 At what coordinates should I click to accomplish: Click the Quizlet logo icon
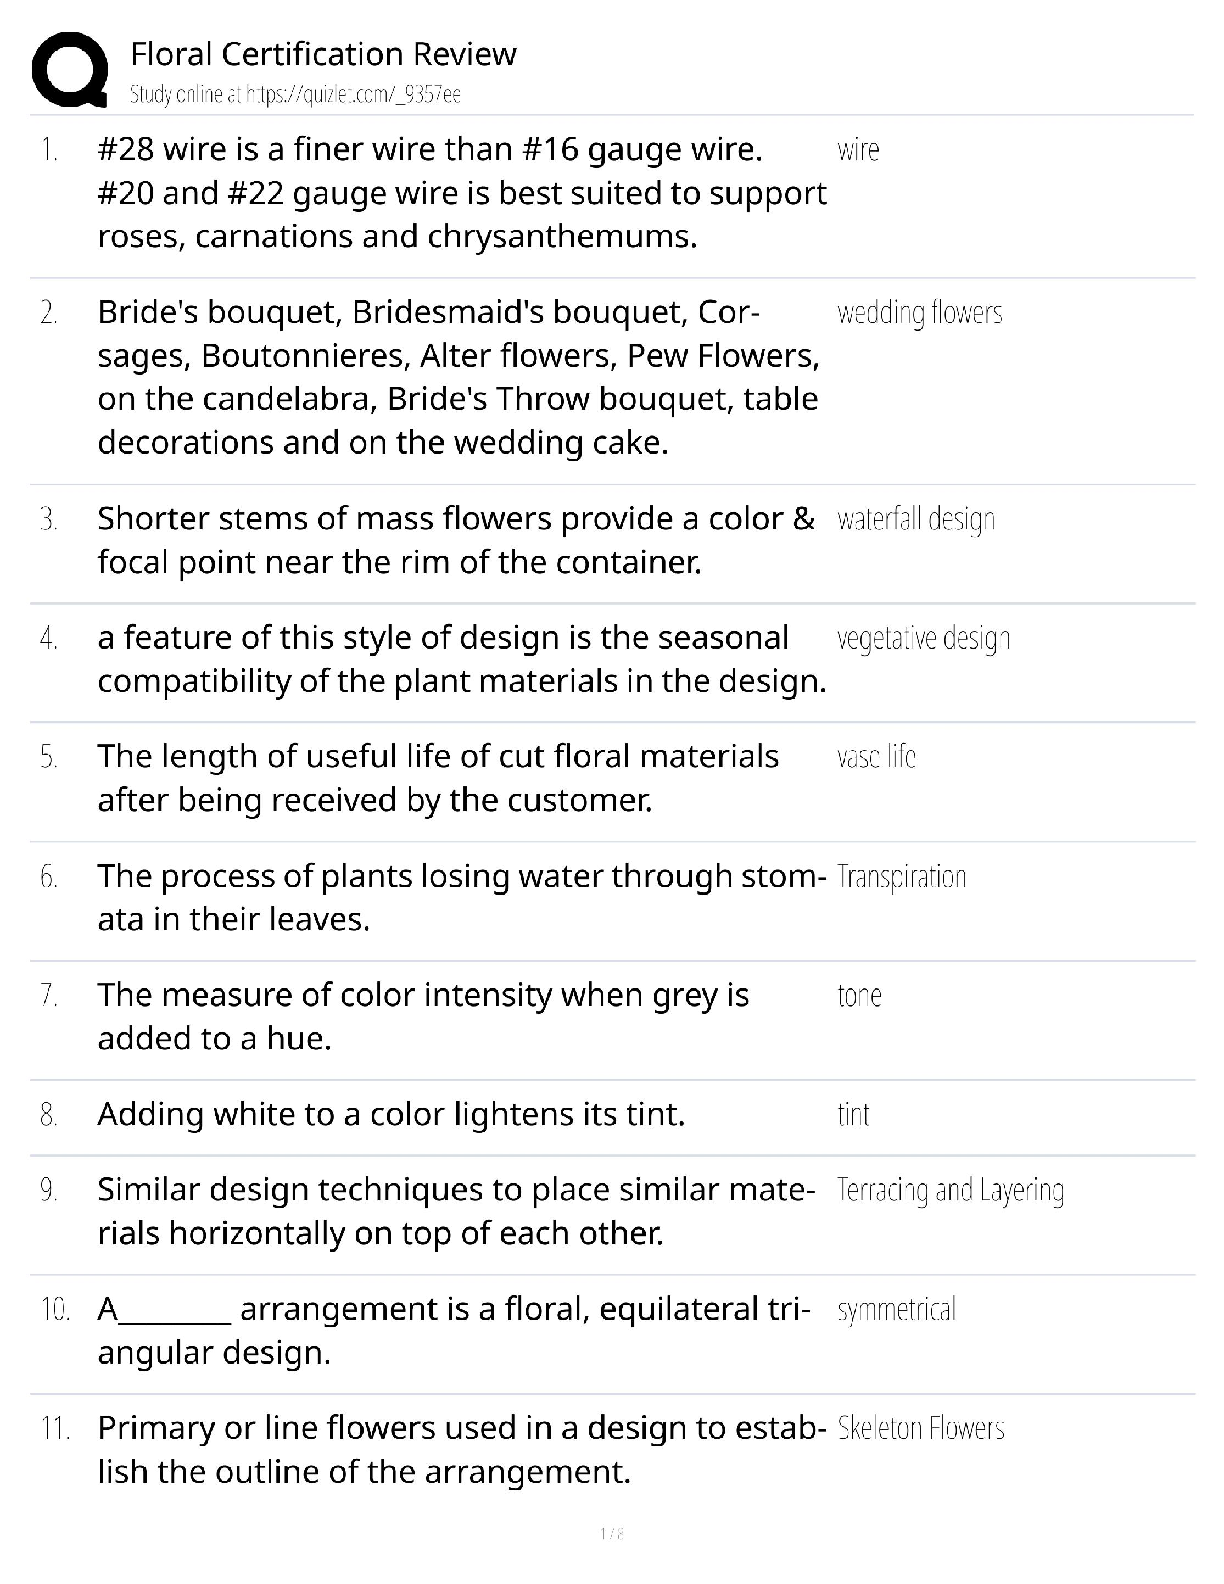coord(70,69)
